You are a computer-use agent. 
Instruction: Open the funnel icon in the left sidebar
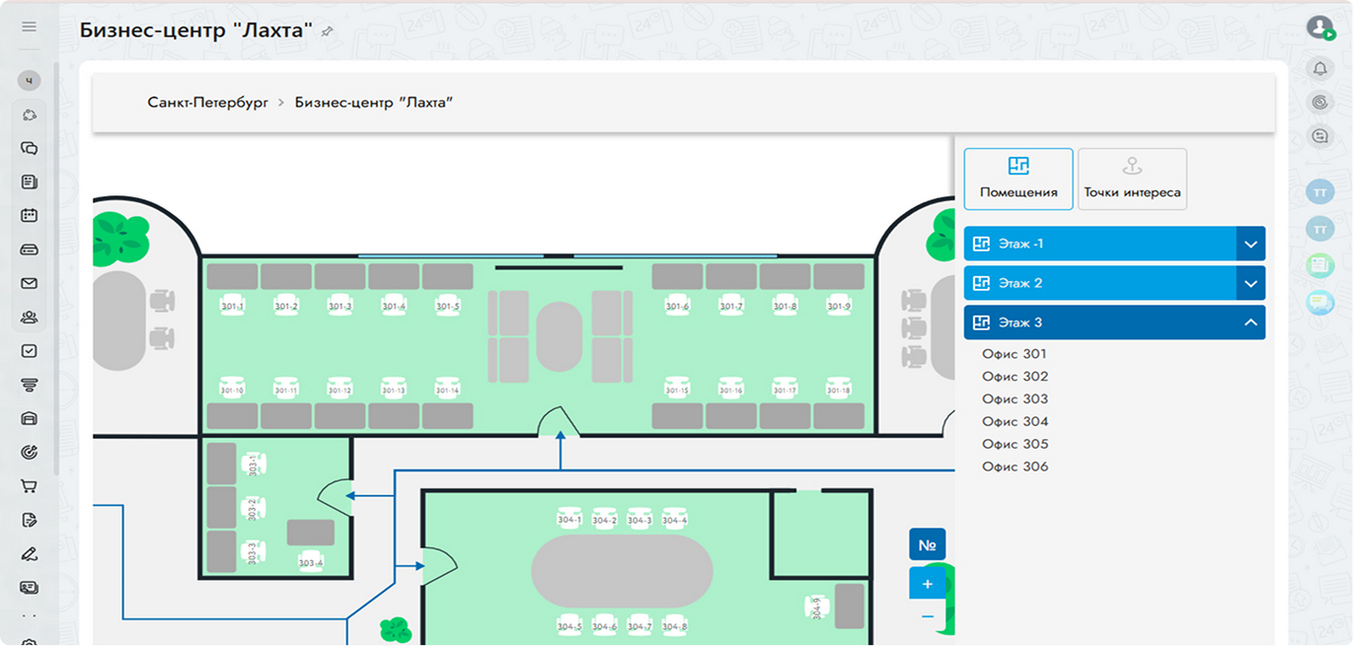(29, 385)
